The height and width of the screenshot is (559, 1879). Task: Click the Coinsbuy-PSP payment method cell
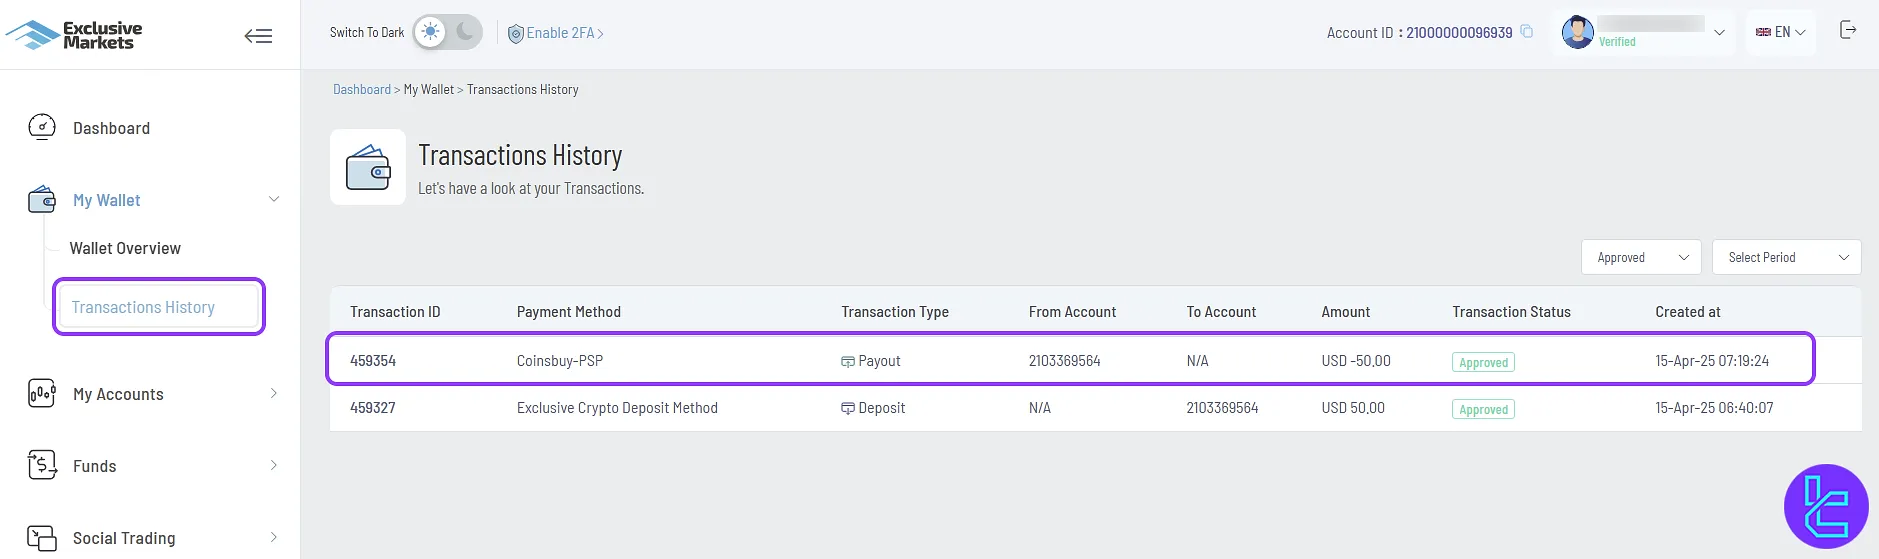[560, 361]
